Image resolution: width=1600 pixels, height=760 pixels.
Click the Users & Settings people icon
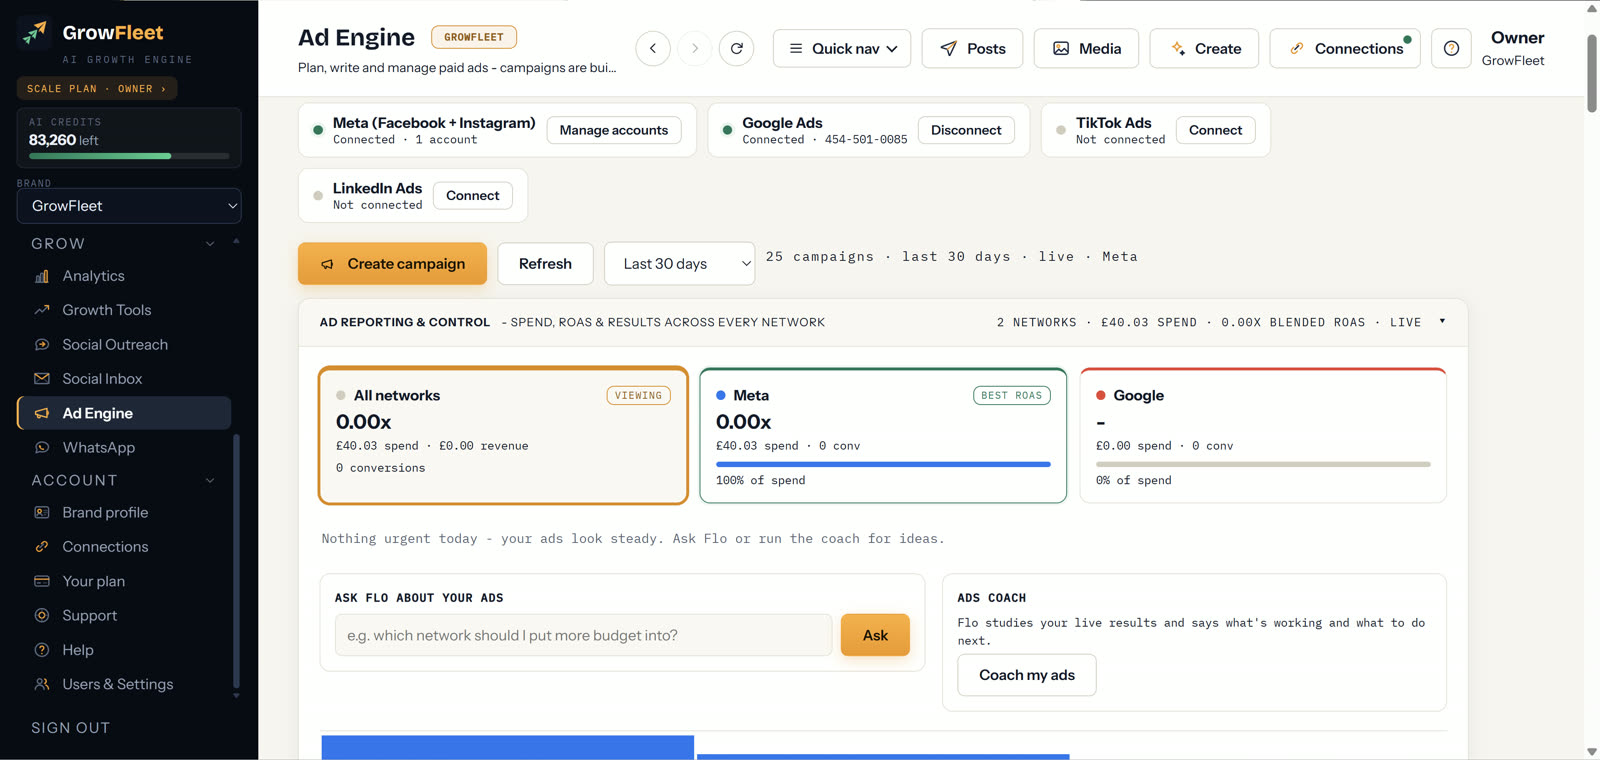[x=42, y=684]
